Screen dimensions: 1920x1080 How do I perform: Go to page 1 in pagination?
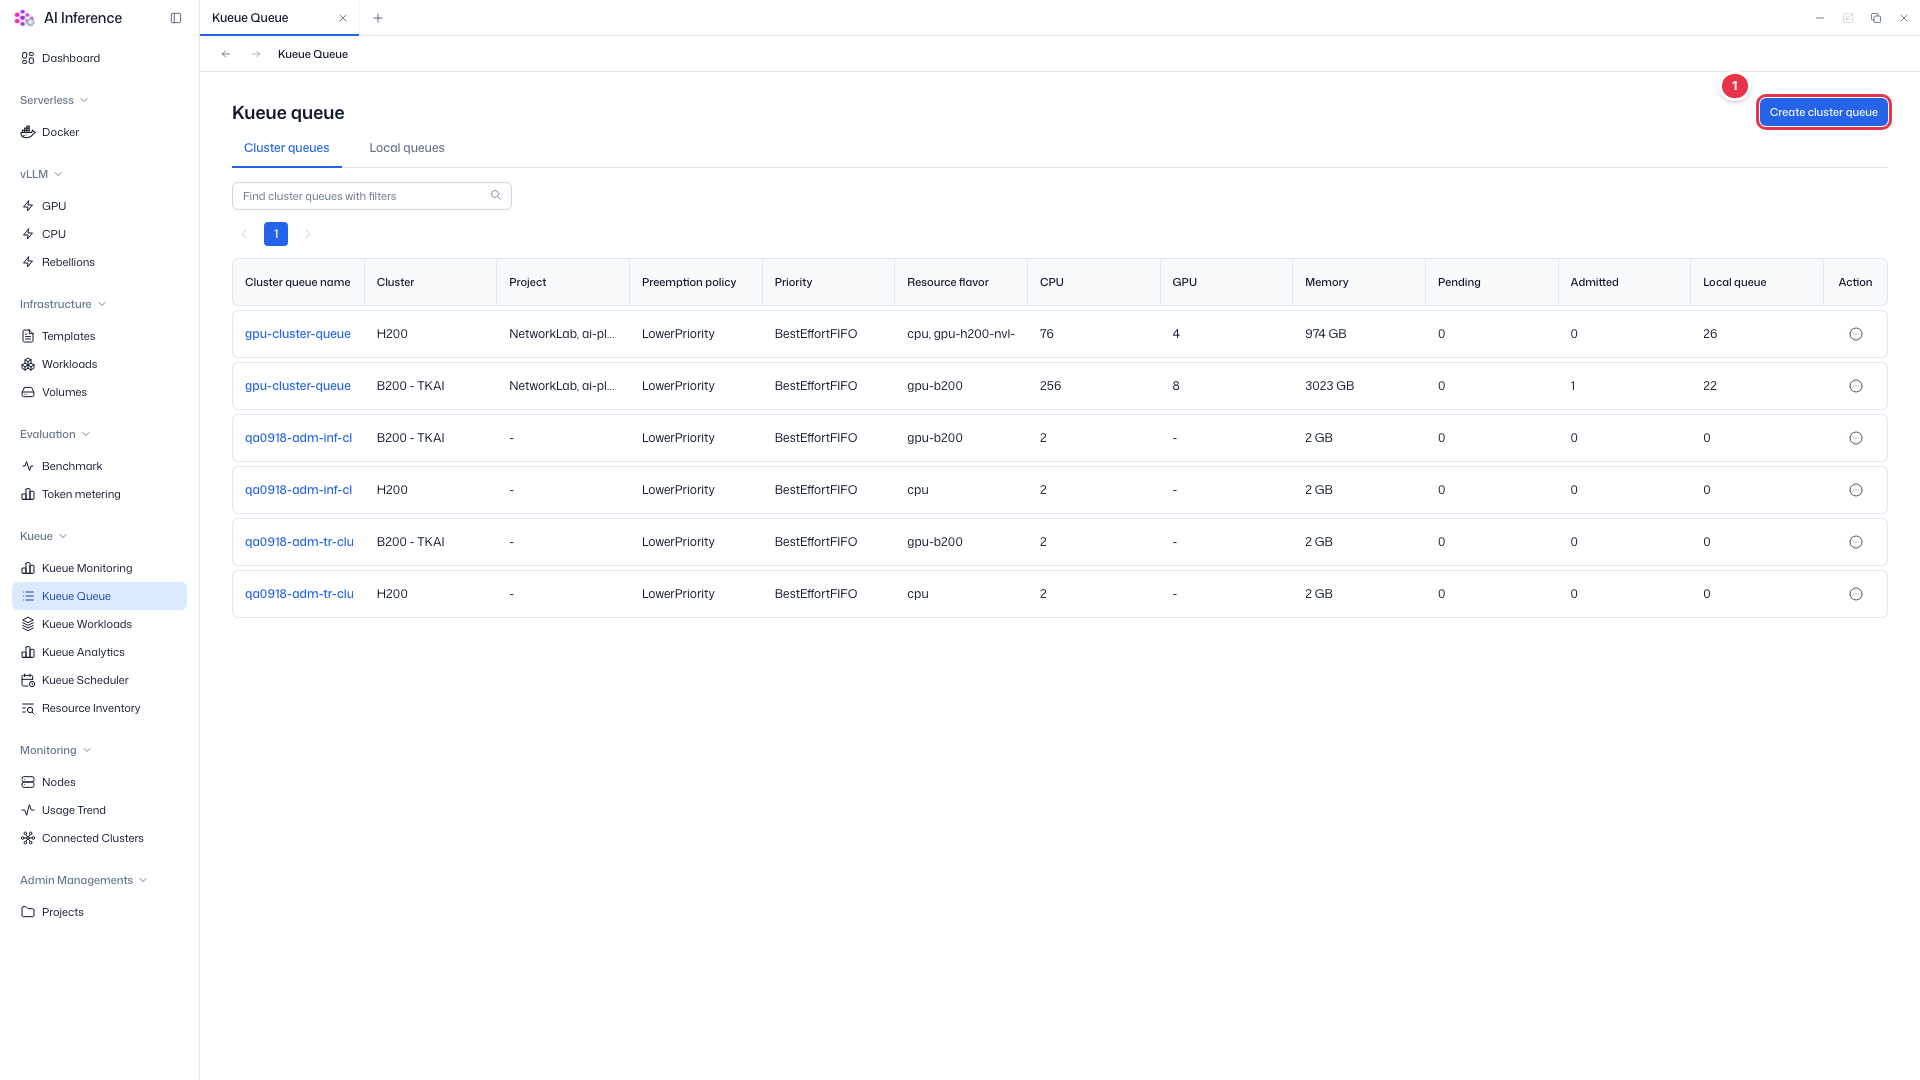[276, 234]
